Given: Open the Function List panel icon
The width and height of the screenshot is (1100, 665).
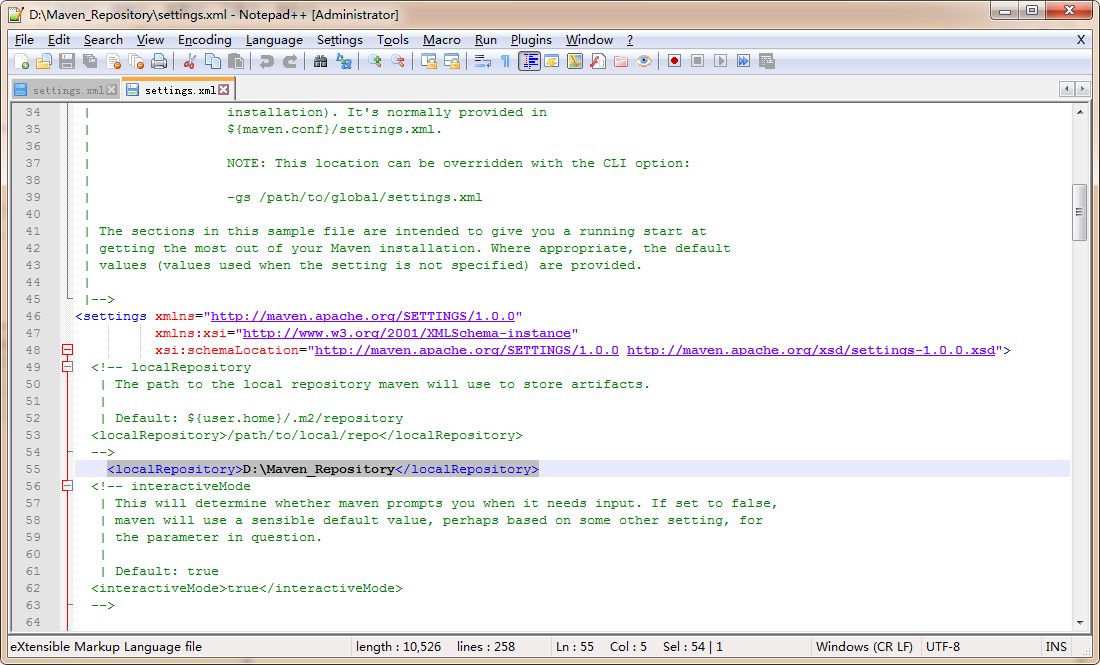Looking at the screenshot, I should tap(598, 62).
